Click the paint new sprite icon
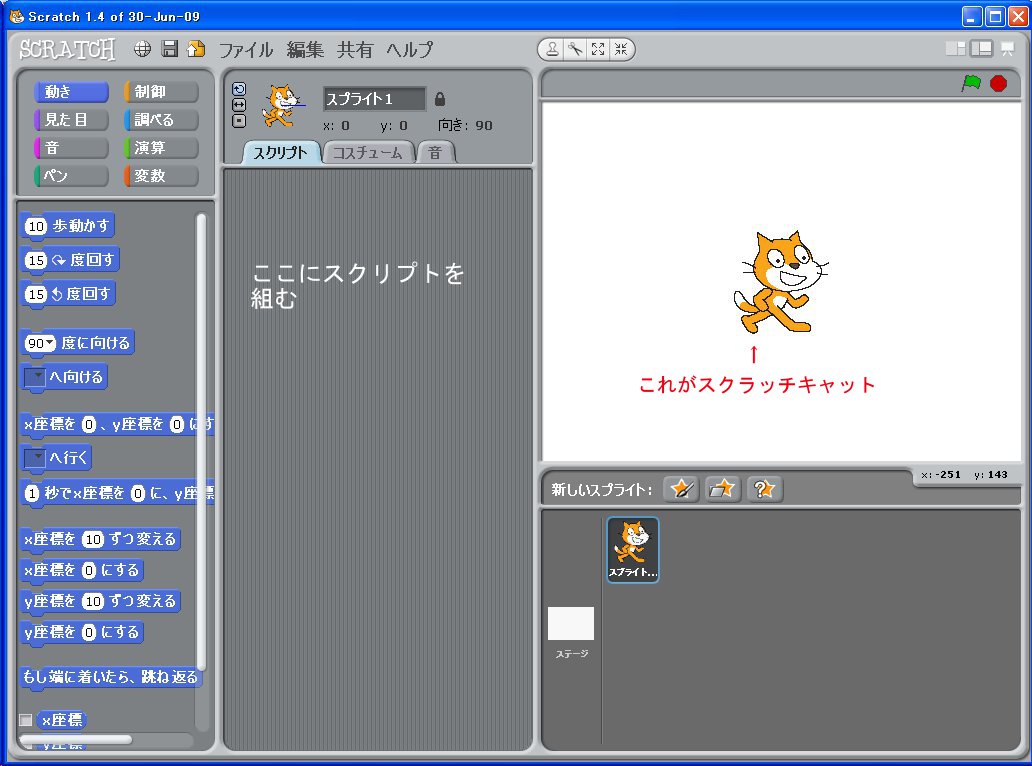The width and height of the screenshot is (1032, 766). [x=681, y=489]
